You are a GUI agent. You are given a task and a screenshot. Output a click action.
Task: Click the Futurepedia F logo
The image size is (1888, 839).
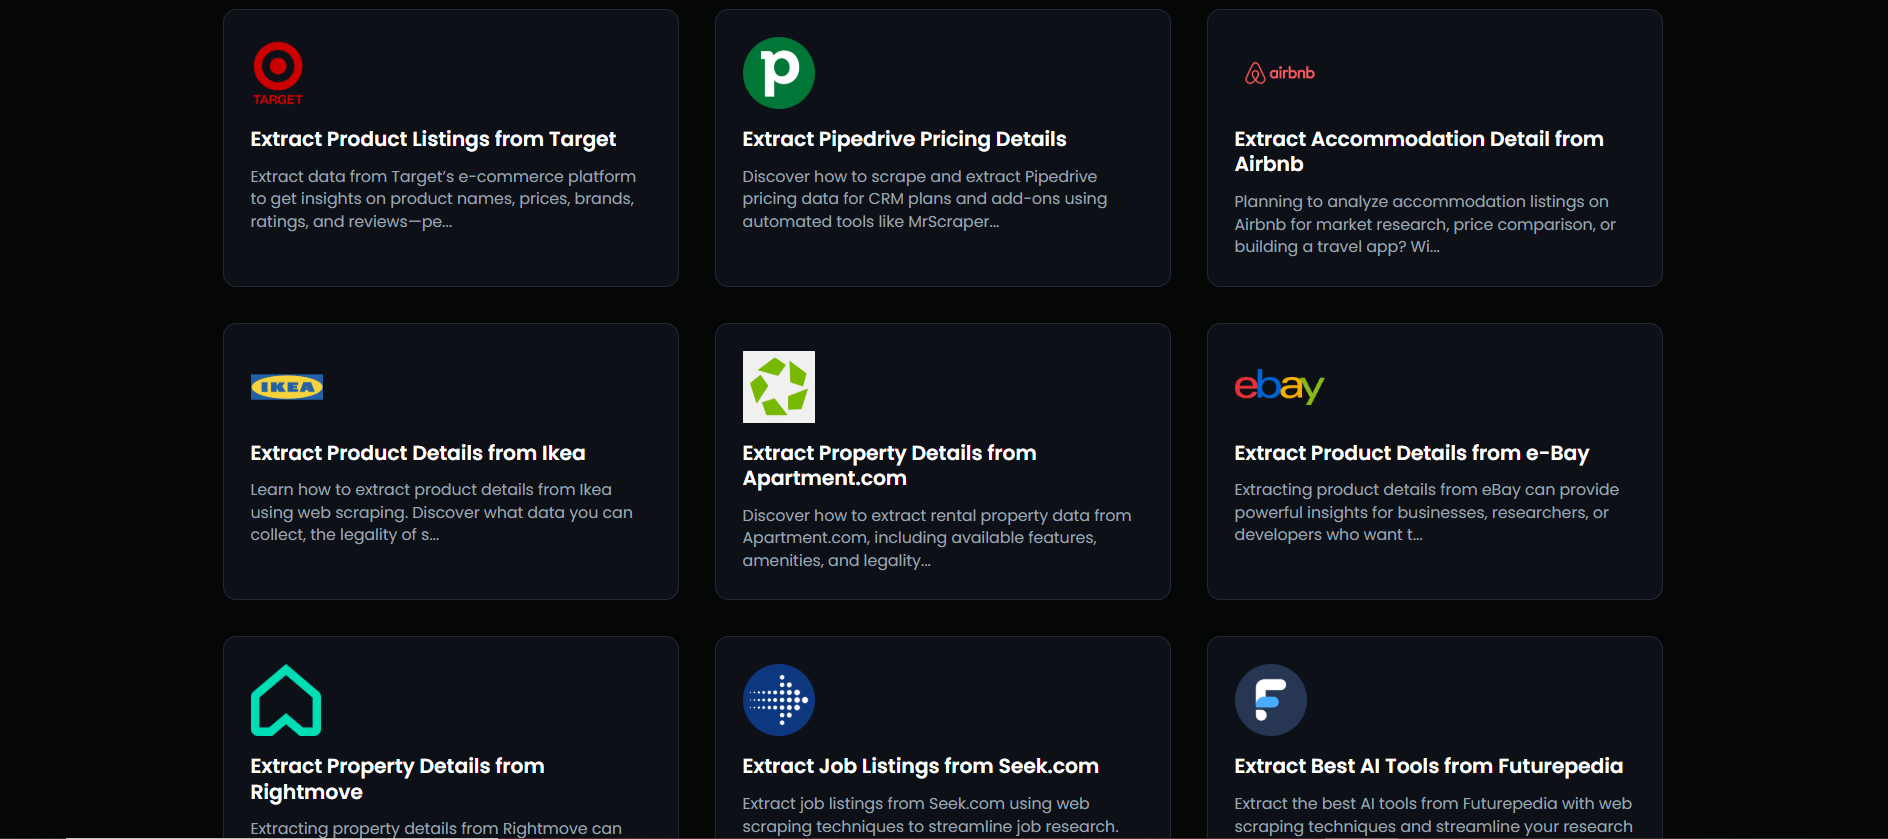[1270, 700]
